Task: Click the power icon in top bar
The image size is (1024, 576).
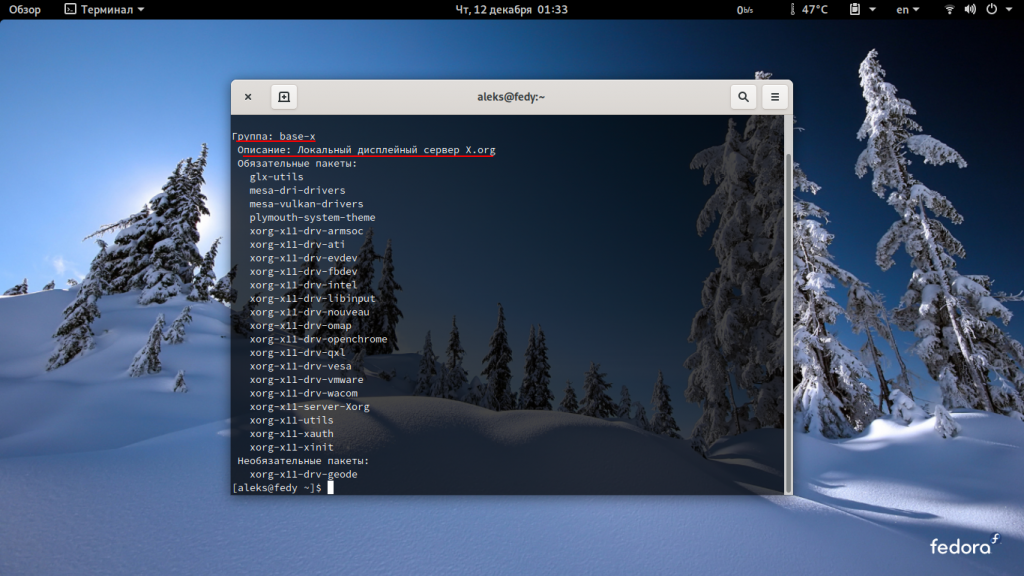Action: 991,10
